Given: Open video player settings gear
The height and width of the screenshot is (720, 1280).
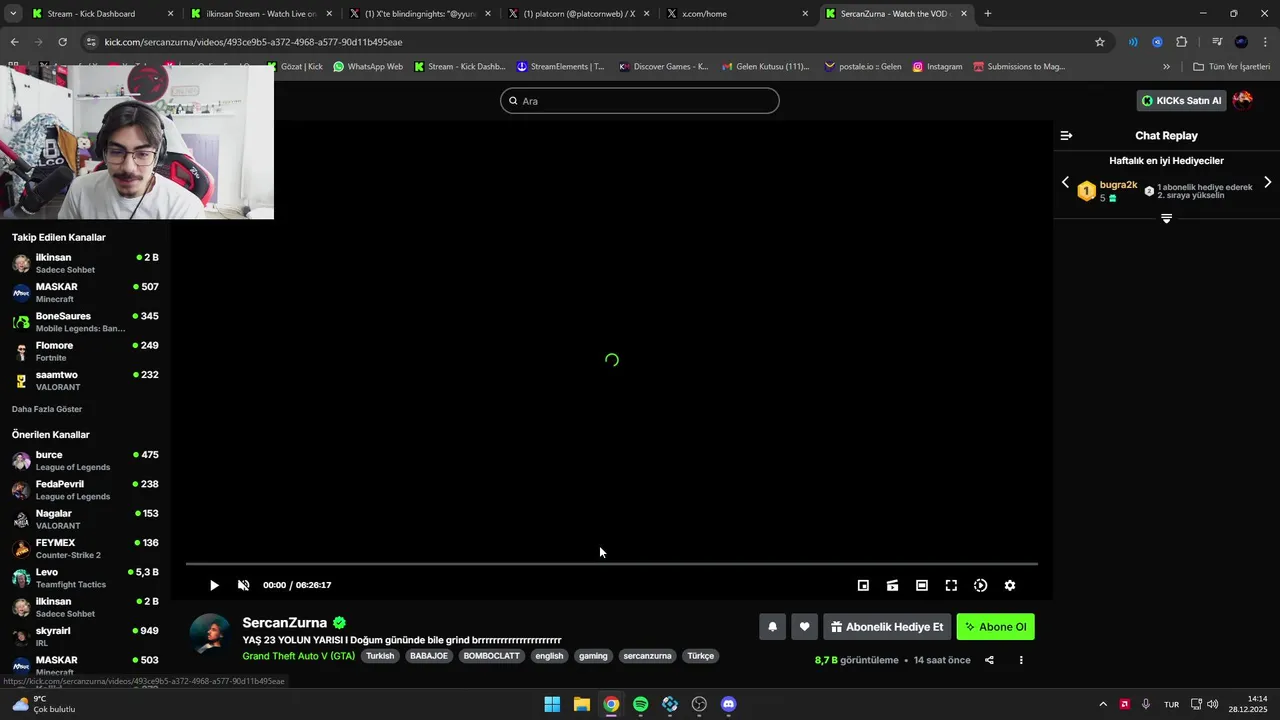Looking at the screenshot, I should 1010,585.
